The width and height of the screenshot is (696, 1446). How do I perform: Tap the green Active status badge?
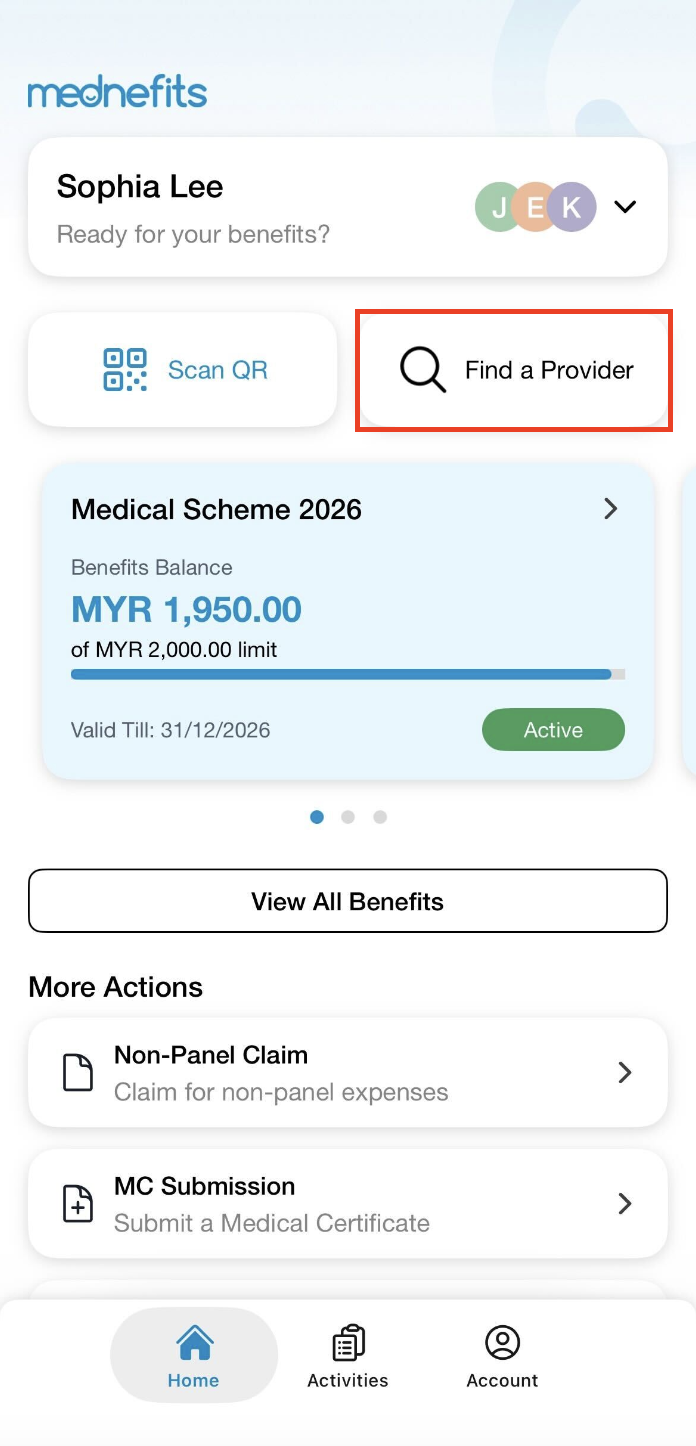pos(553,730)
